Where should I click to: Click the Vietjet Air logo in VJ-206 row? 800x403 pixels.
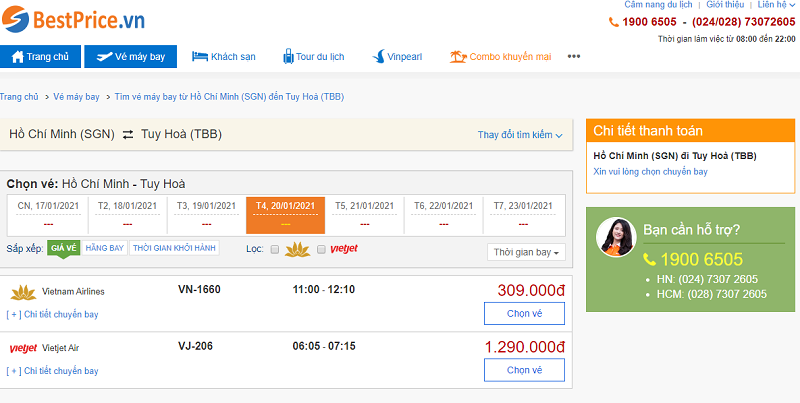pos(23,348)
